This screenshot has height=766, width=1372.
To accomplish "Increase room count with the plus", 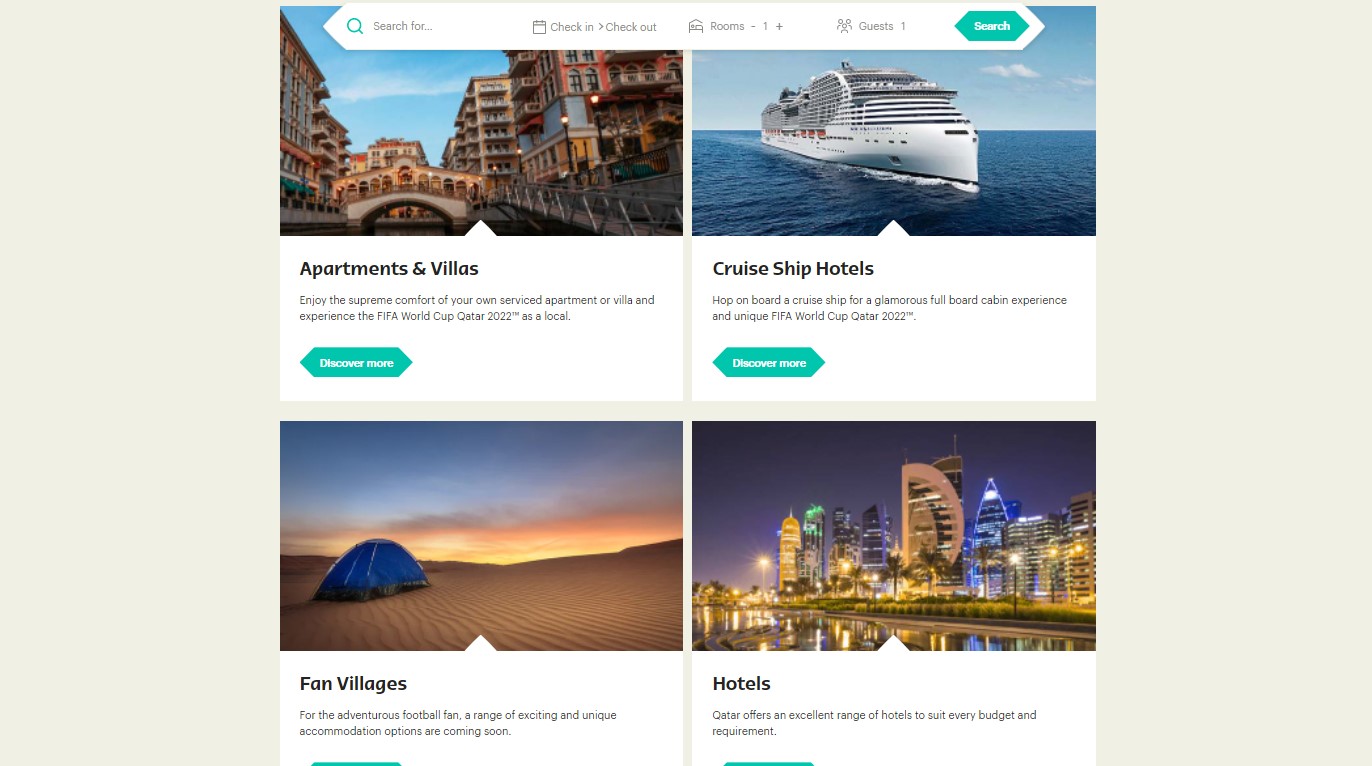I will coord(779,26).
